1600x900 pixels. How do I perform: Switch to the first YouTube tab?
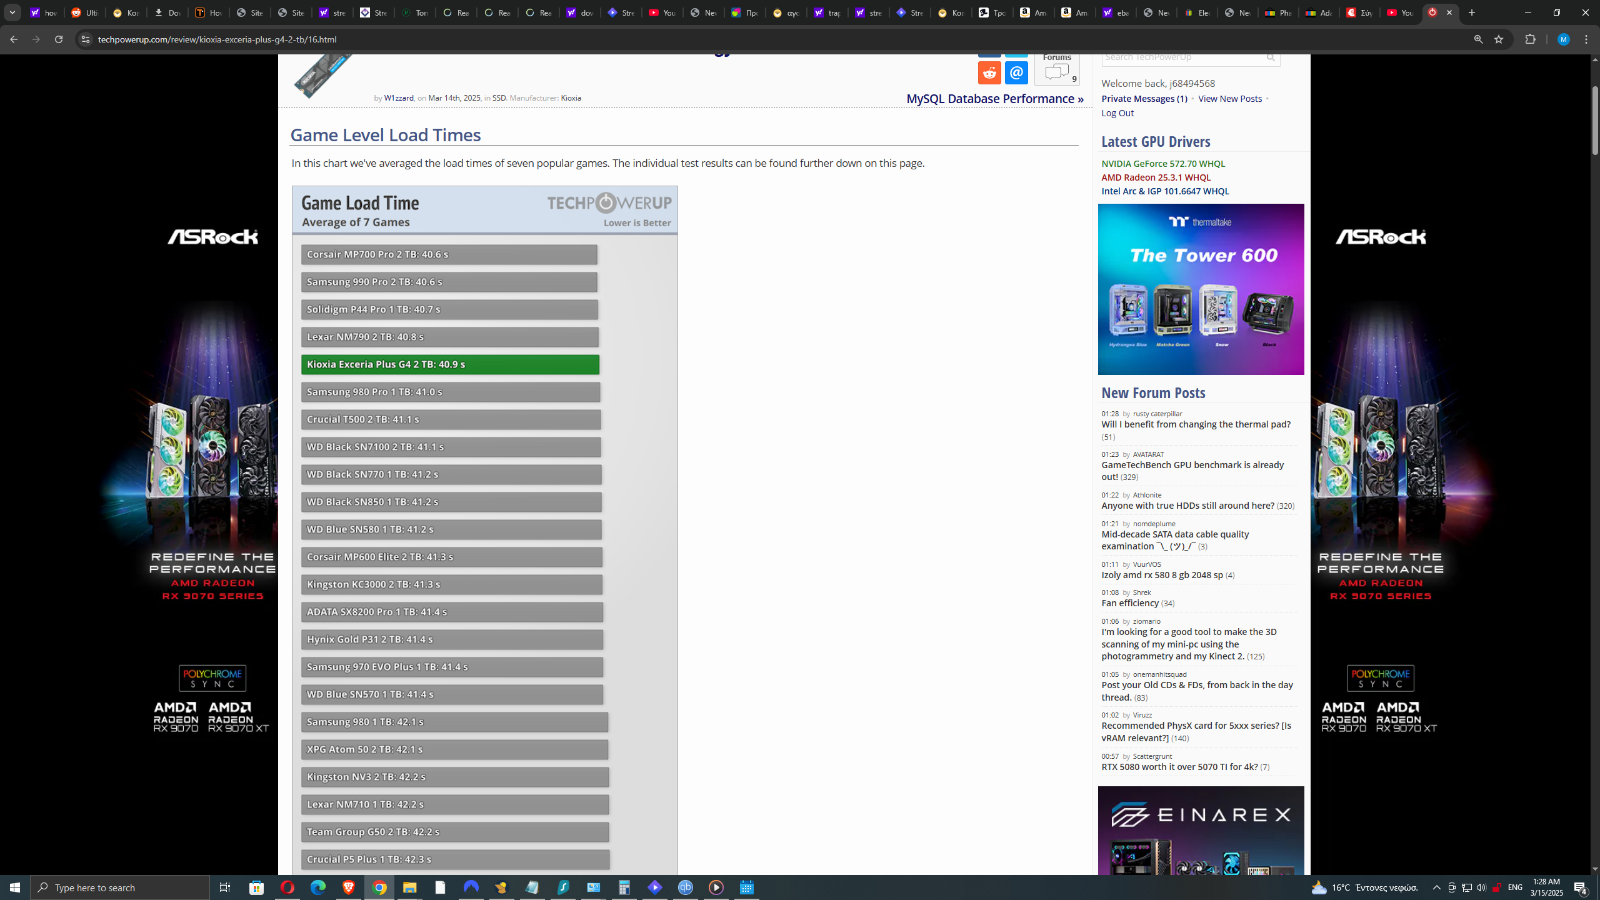pyautogui.click(x=661, y=12)
